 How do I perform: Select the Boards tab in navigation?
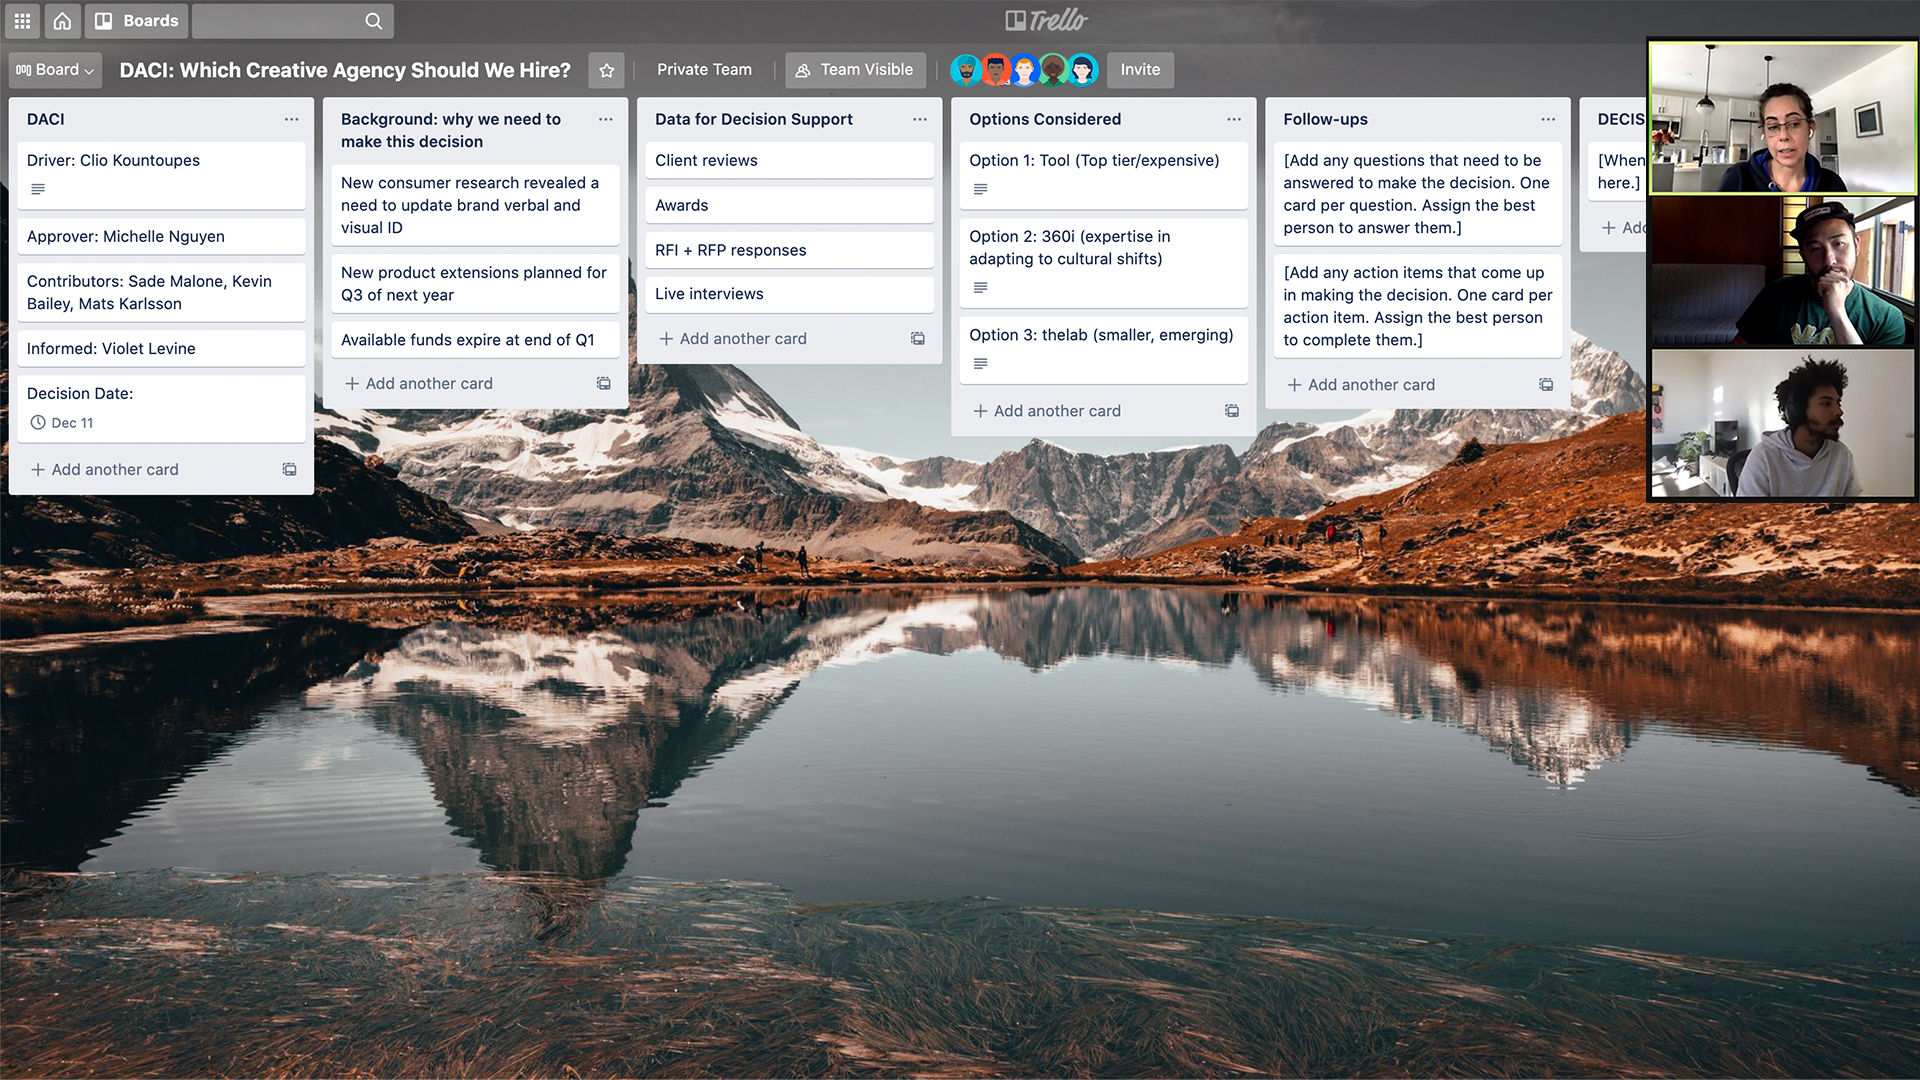(135, 20)
